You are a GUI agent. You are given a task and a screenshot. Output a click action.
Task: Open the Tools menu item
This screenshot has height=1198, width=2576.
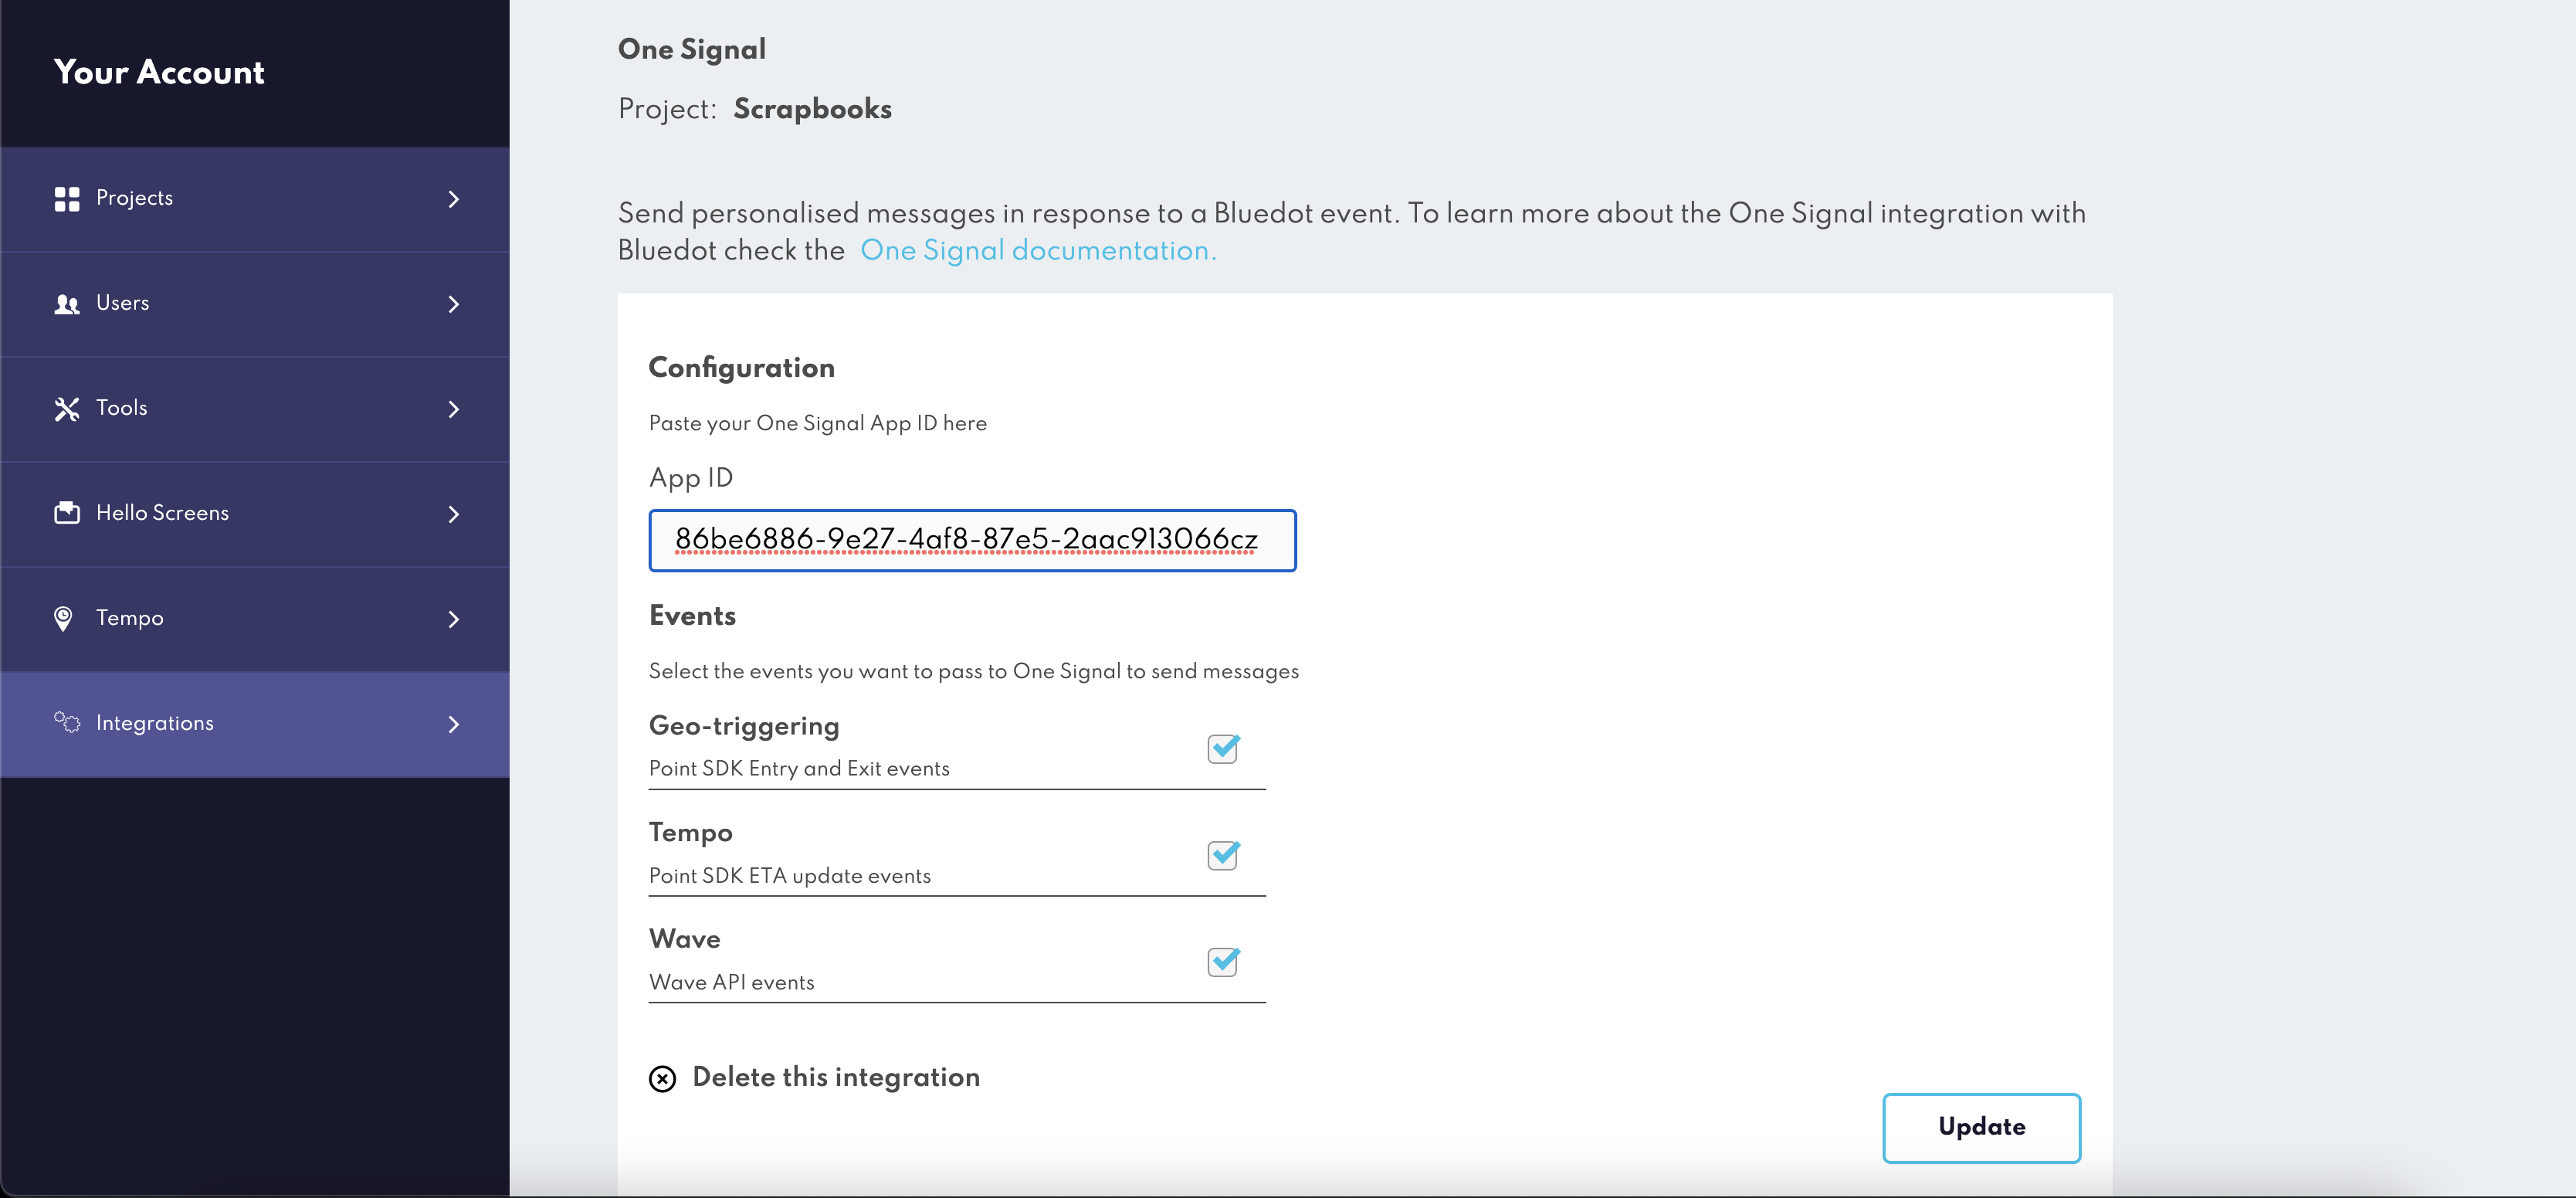[122, 408]
